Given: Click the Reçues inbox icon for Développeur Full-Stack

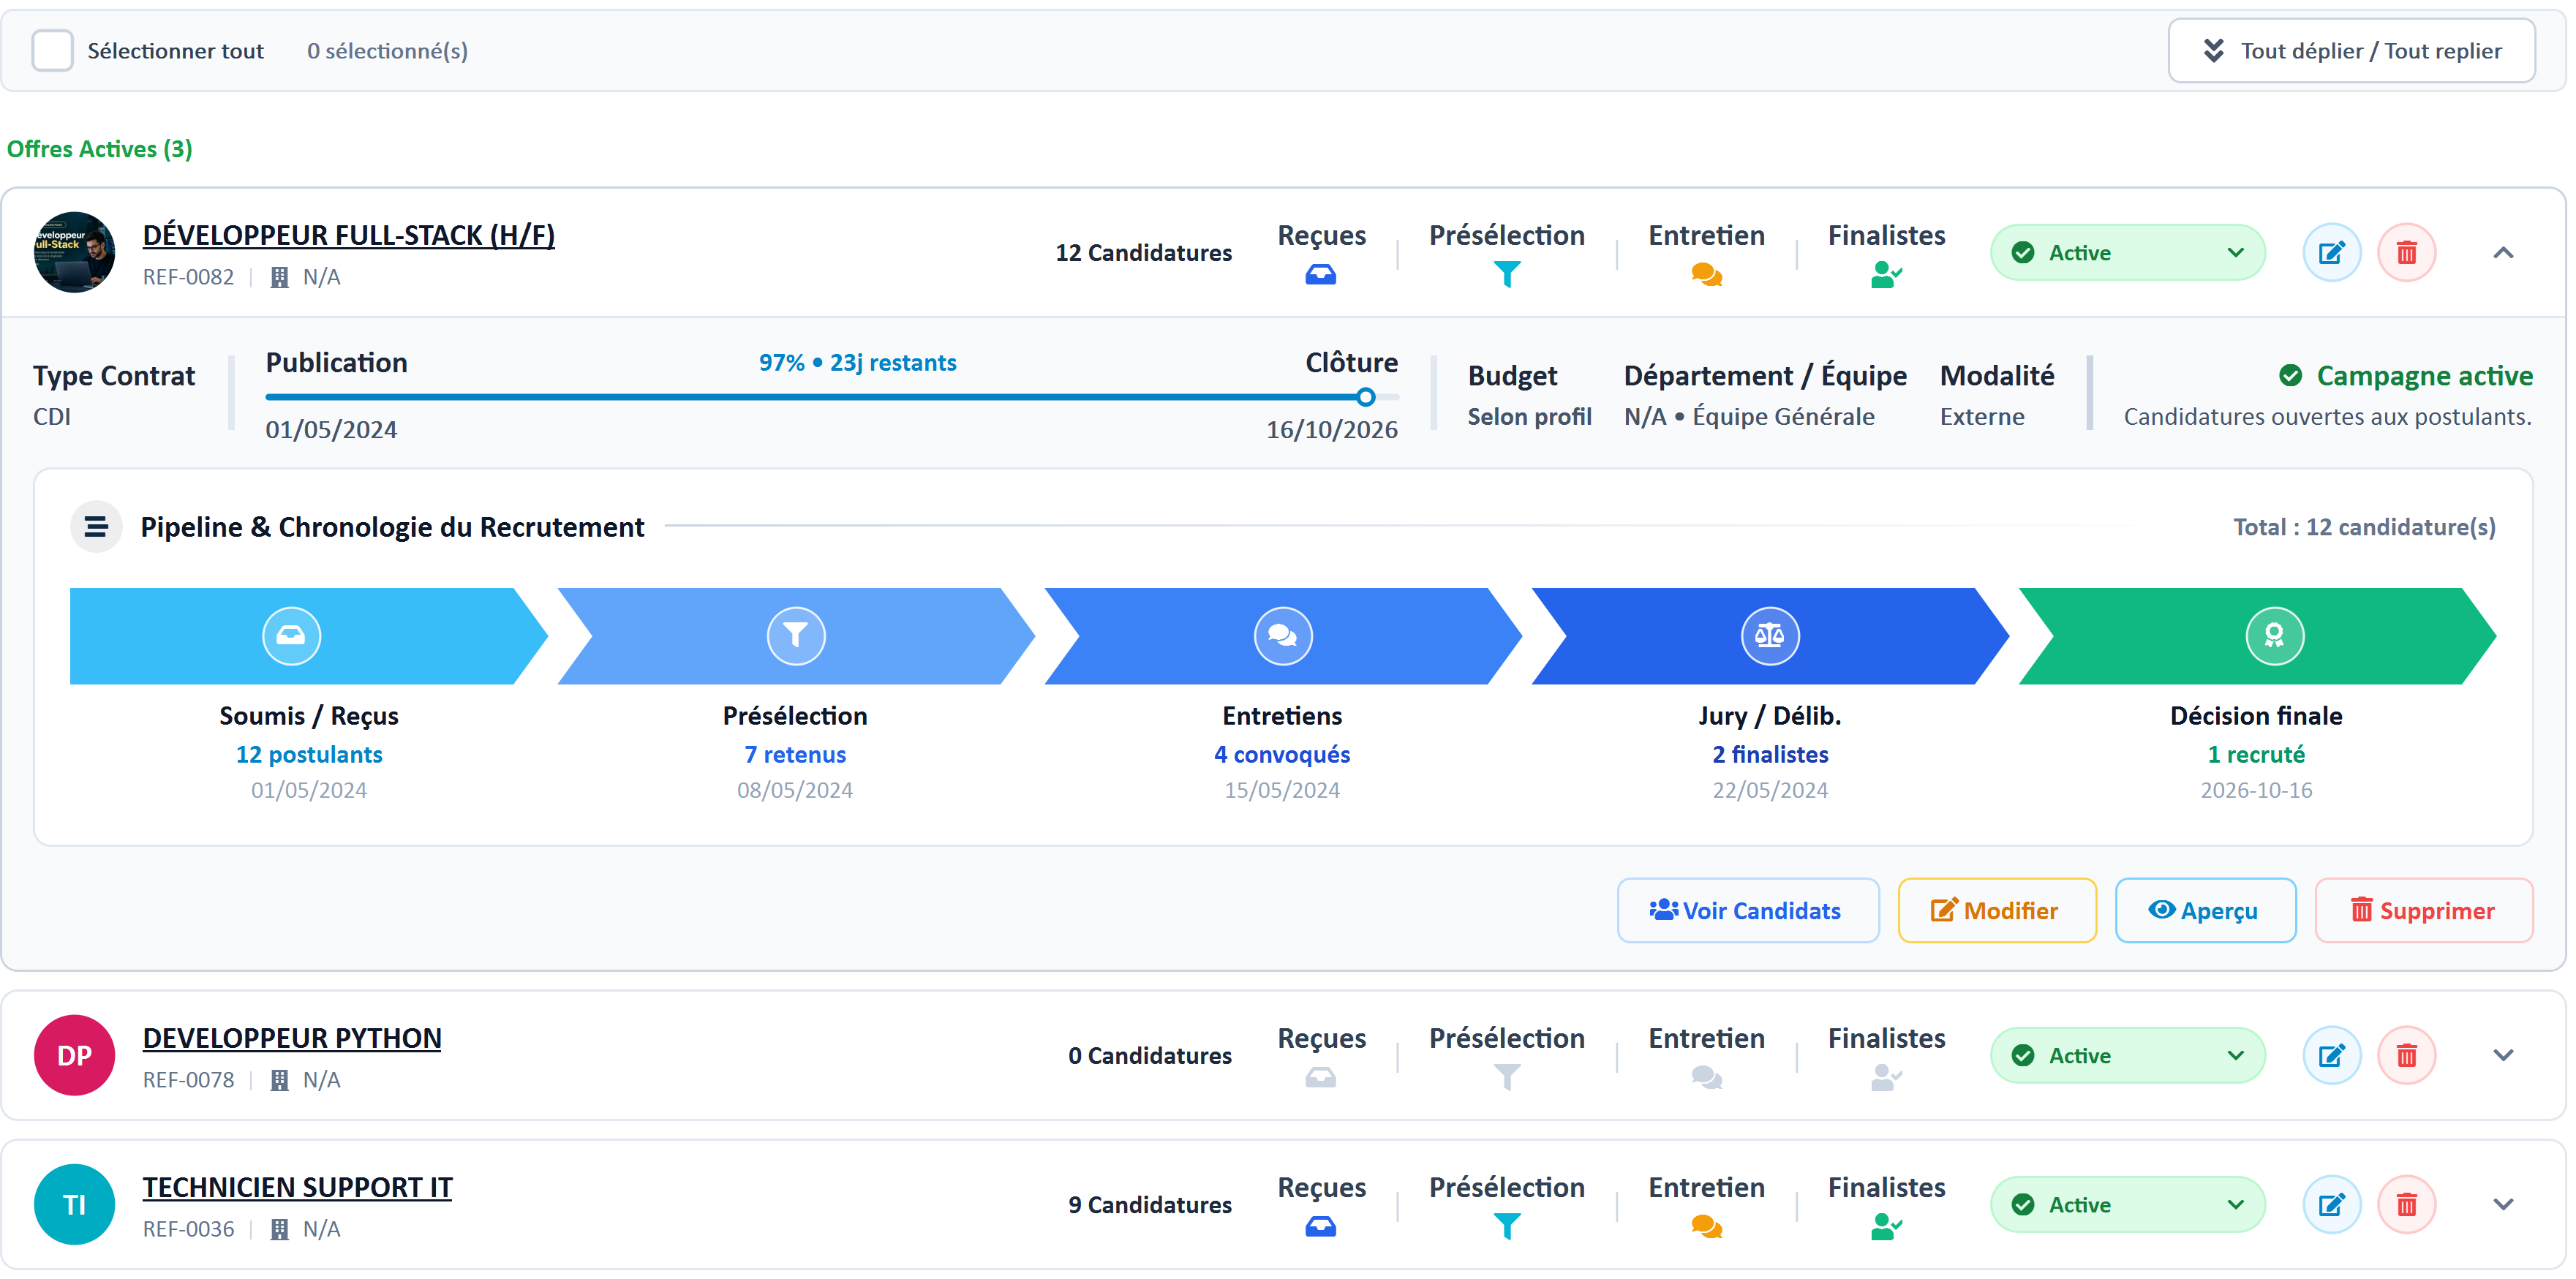Looking at the screenshot, I should [x=1320, y=274].
